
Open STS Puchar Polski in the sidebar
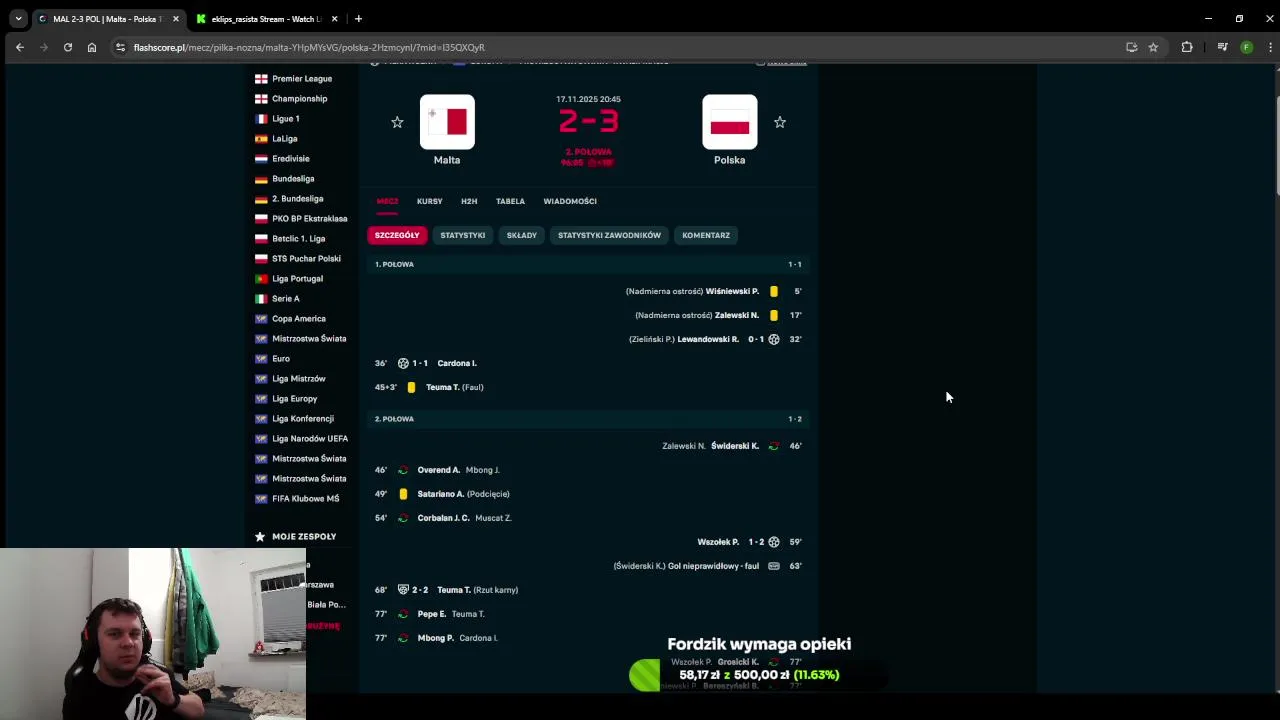point(307,258)
